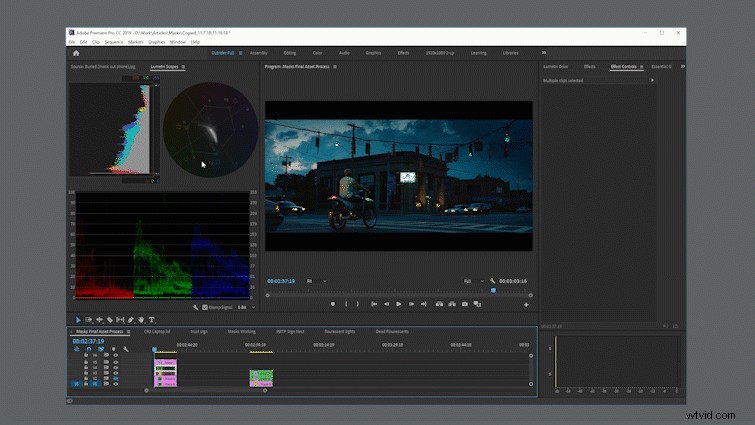Open the Sequence menu

(x=114, y=42)
